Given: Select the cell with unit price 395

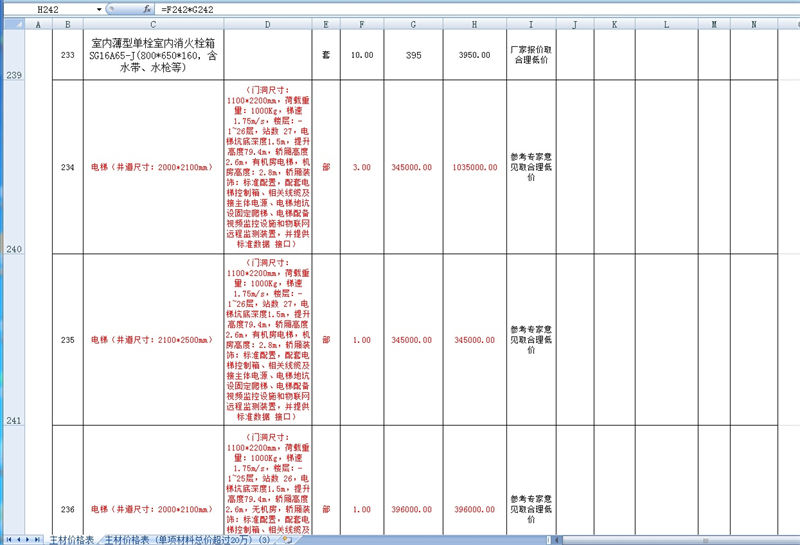Looking at the screenshot, I should (x=411, y=55).
